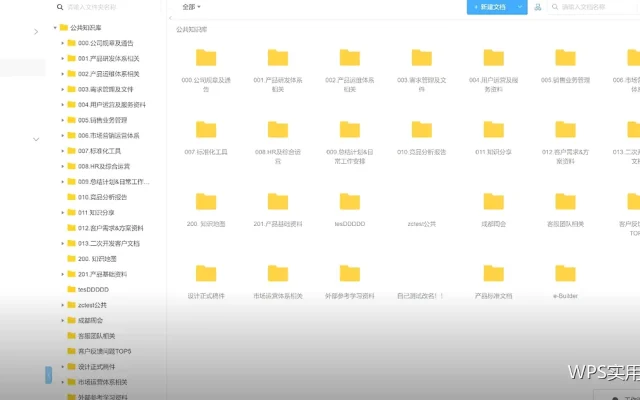The image size is (640, 400).
Task: Select 成都周会 in the tree
Action: point(90,320)
